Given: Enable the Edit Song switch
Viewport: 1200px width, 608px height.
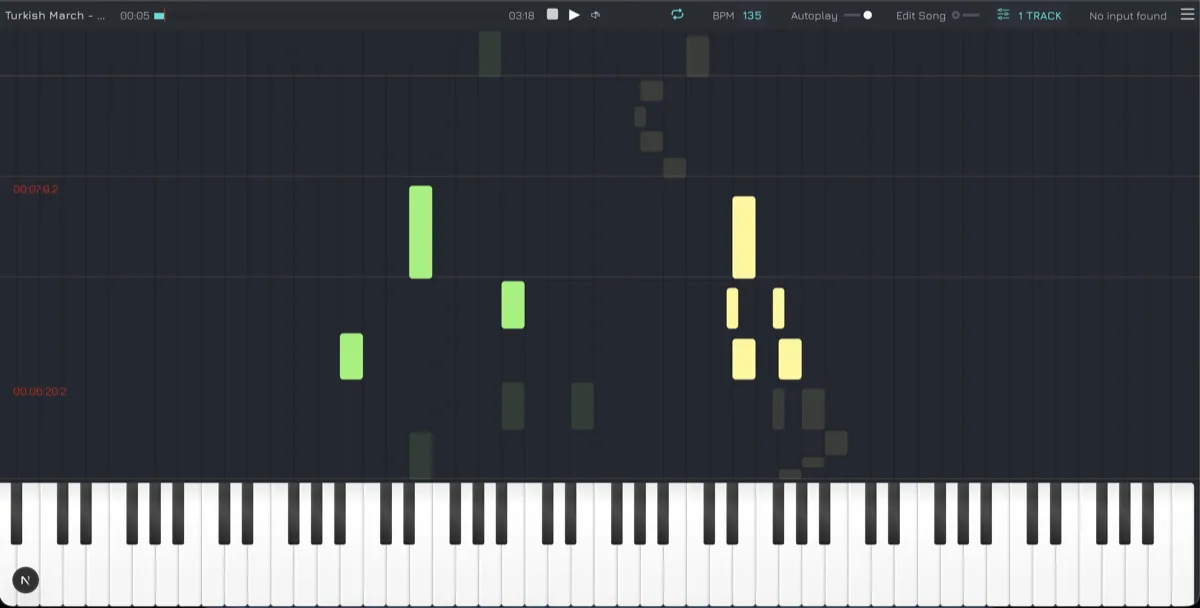Looking at the screenshot, I should (x=966, y=15).
